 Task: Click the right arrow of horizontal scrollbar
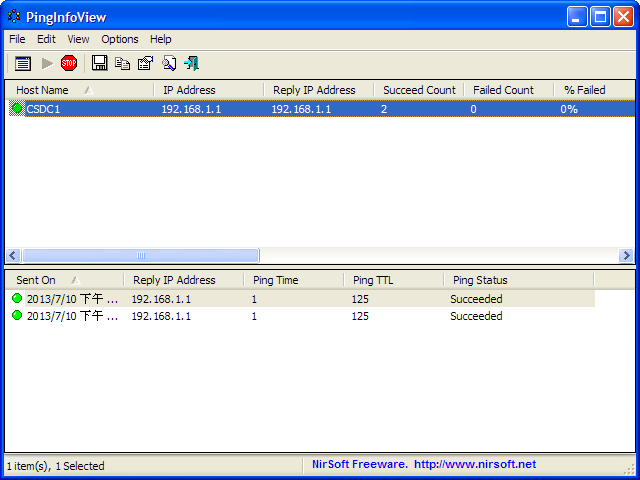tap(626, 256)
